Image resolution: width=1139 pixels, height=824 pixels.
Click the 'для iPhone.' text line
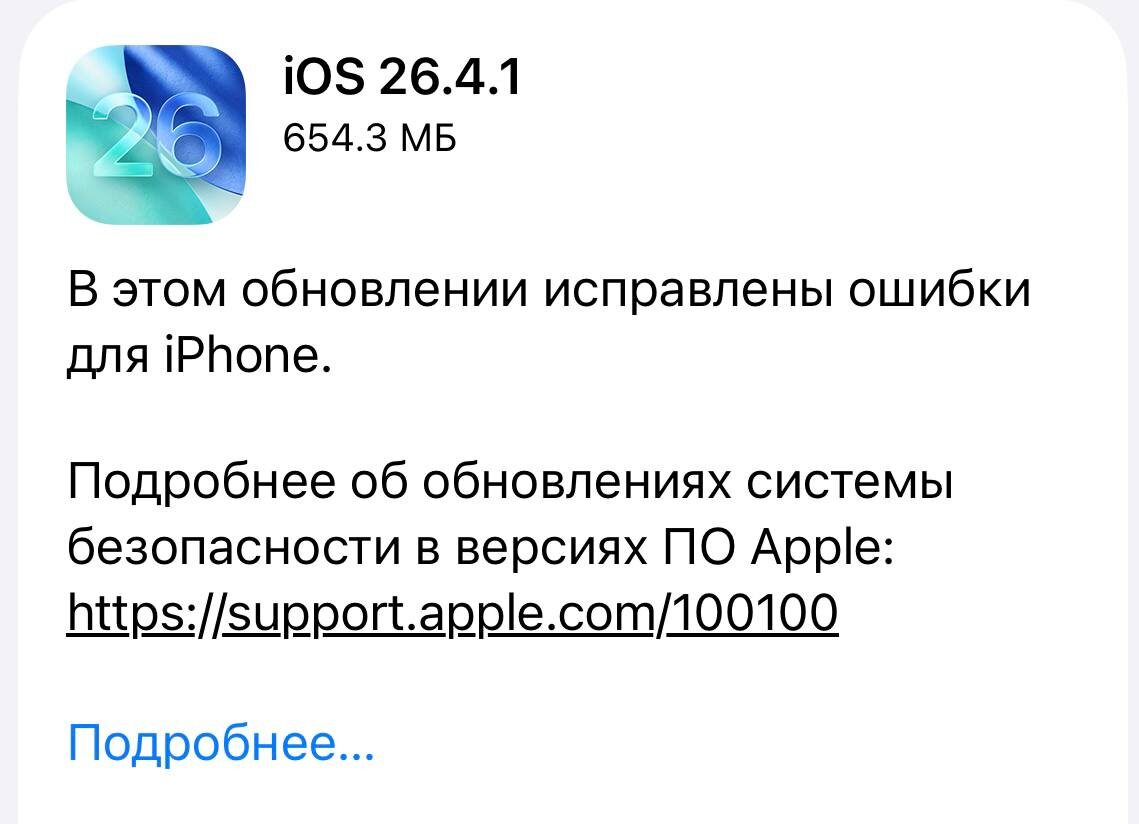coord(199,355)
